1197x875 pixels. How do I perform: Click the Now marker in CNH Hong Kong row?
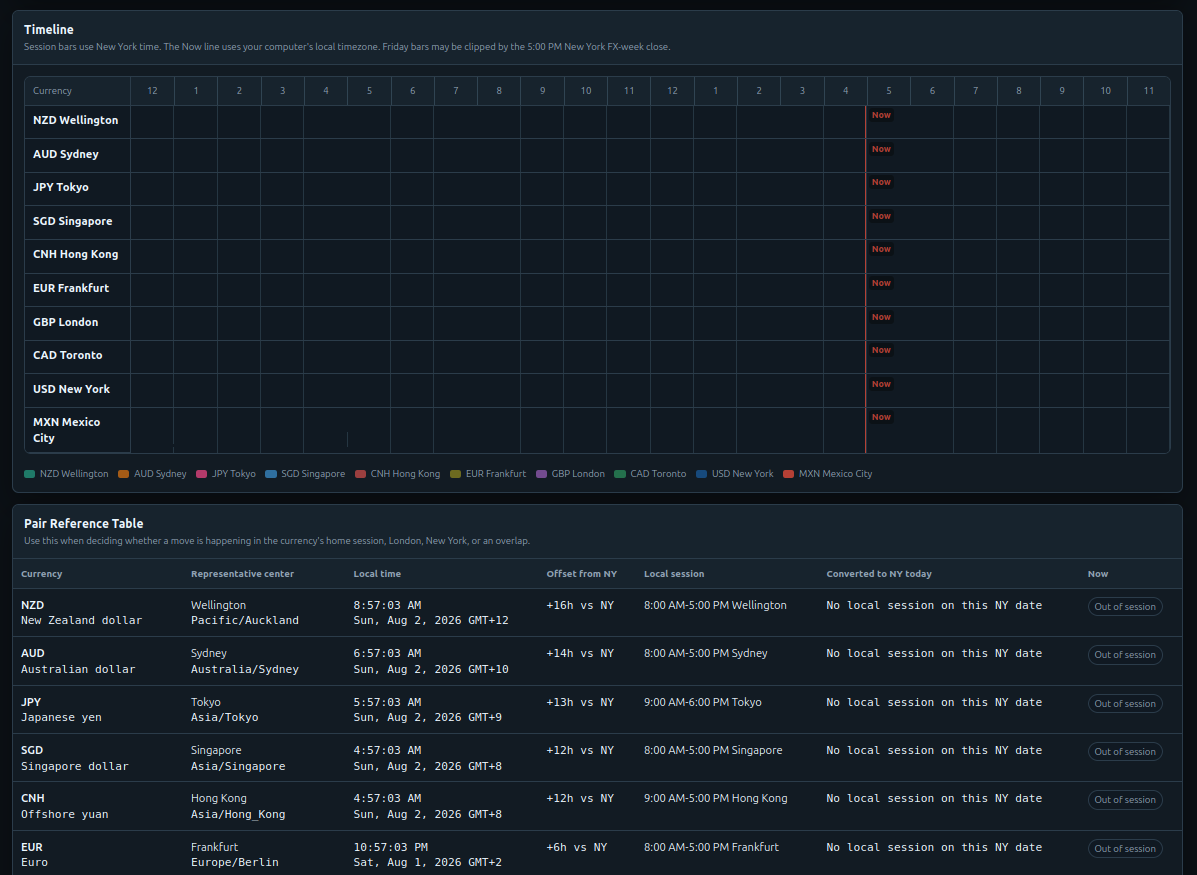(x=881, y=250)
